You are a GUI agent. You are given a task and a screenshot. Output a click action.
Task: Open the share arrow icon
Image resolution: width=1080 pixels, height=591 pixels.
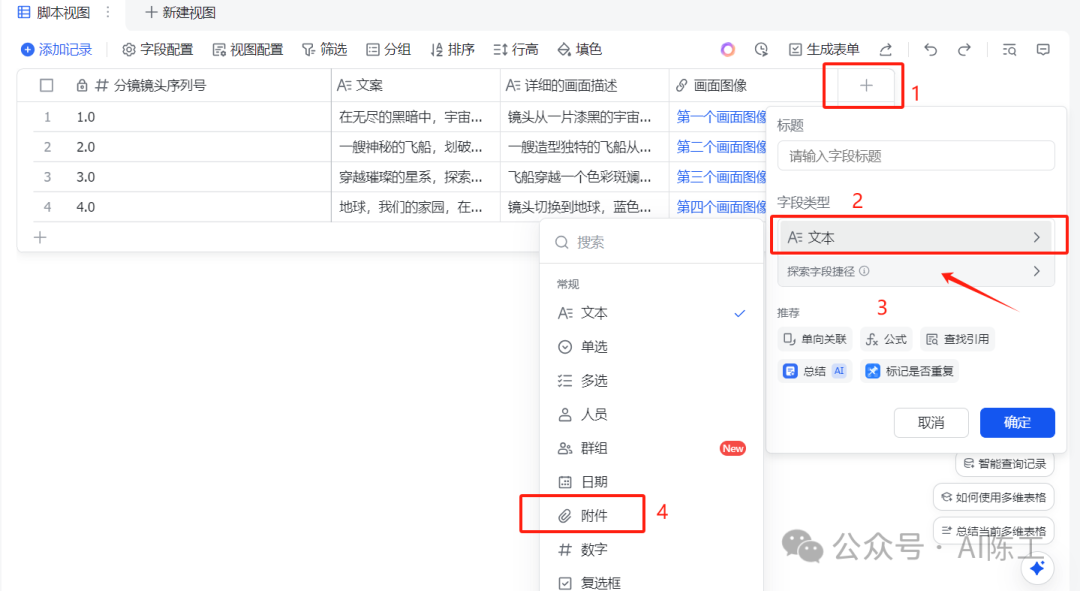coord(885,49)
